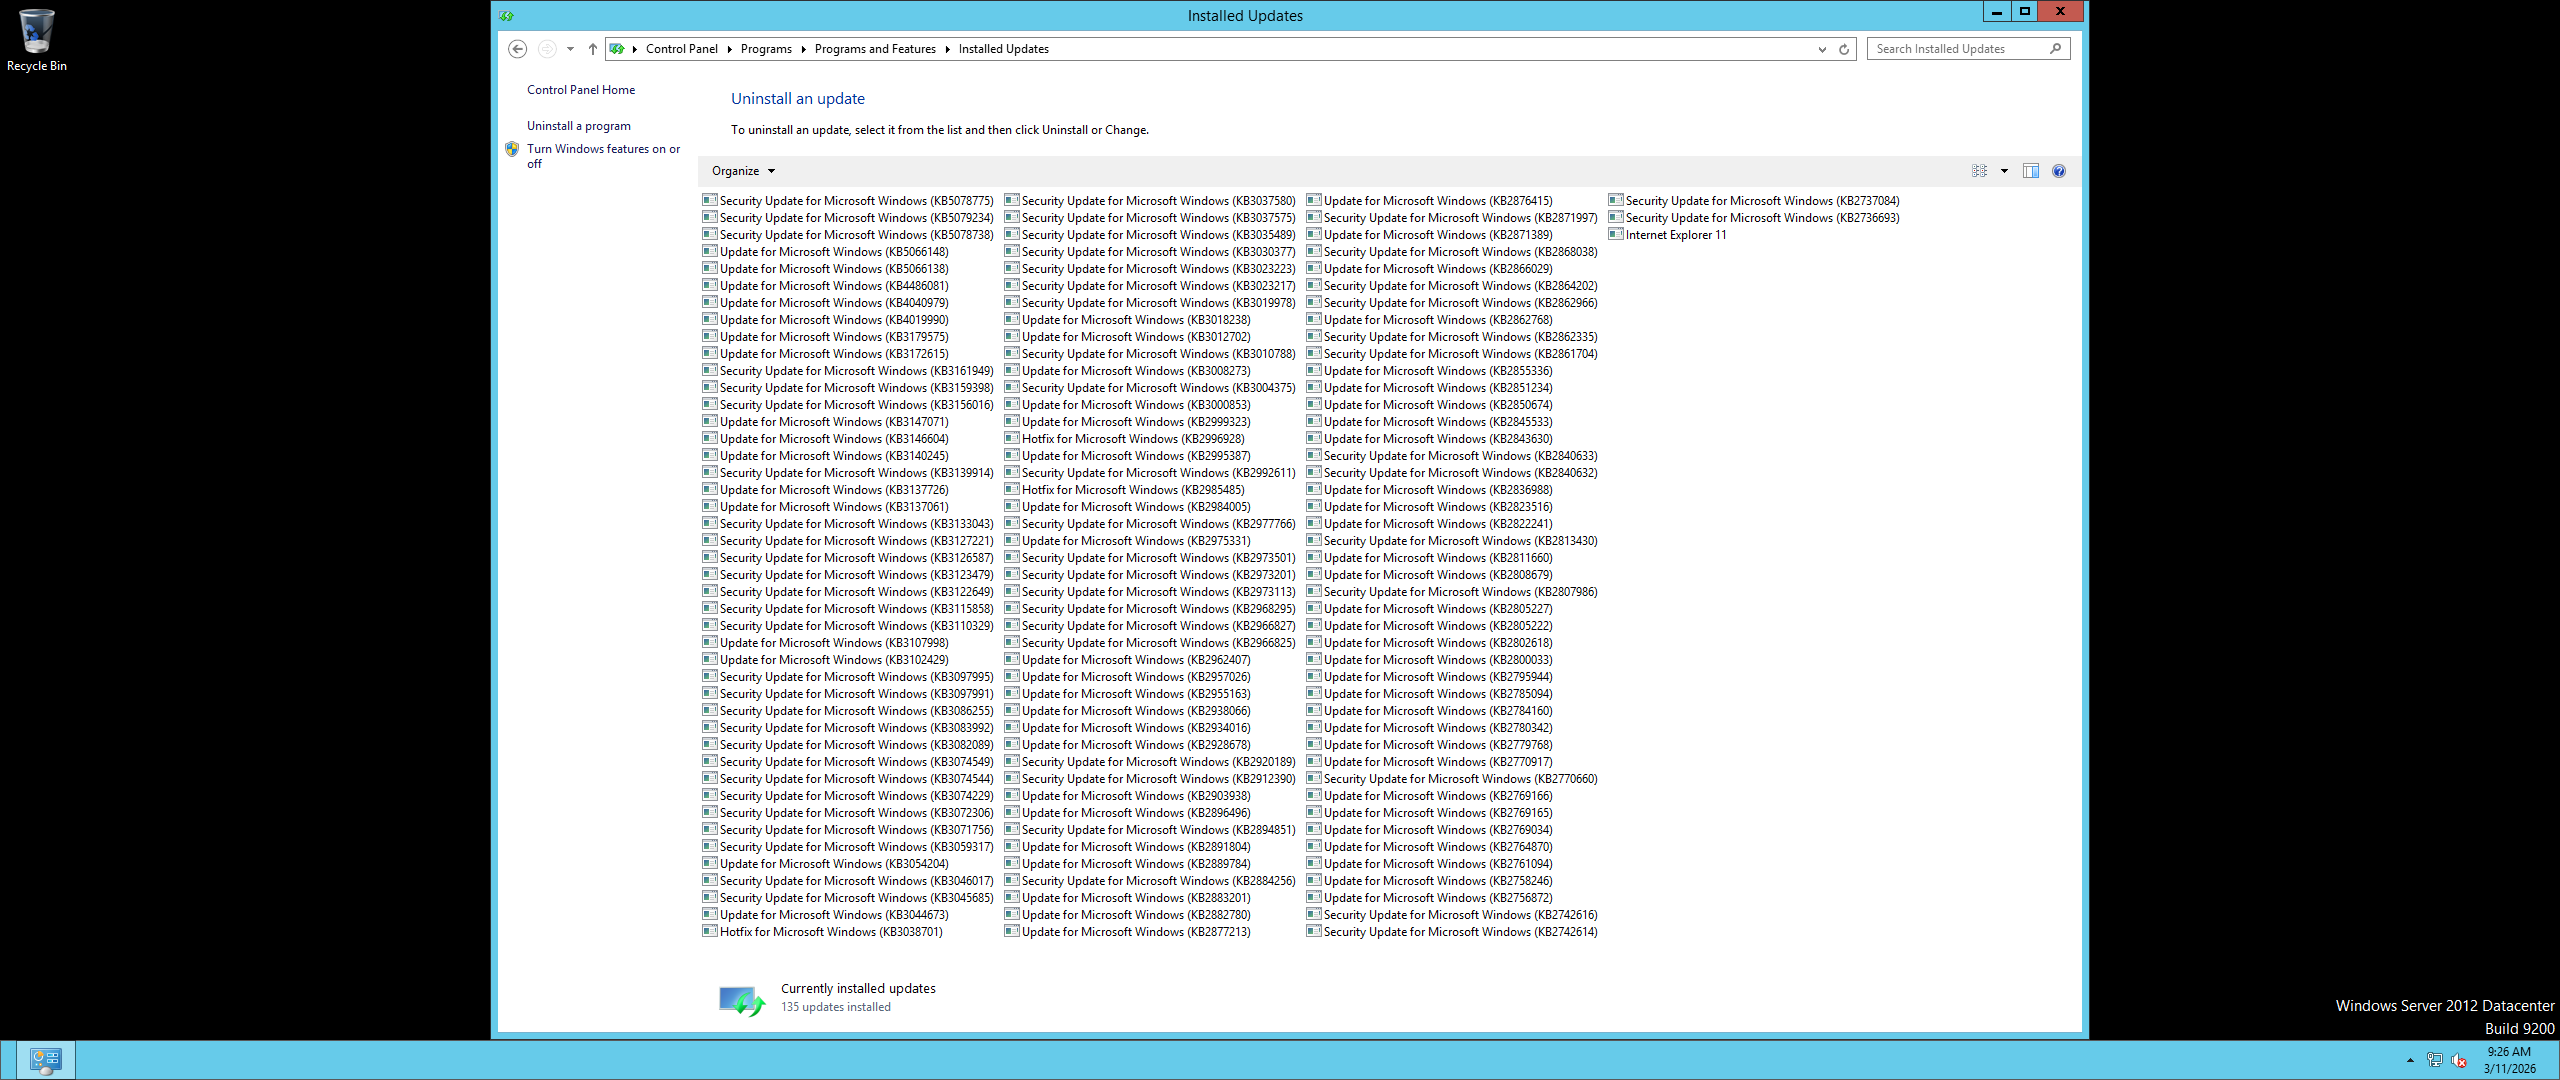Open the Control Panel Home link
This screenshot has height=1080, width=2560.
pos(581,90)
